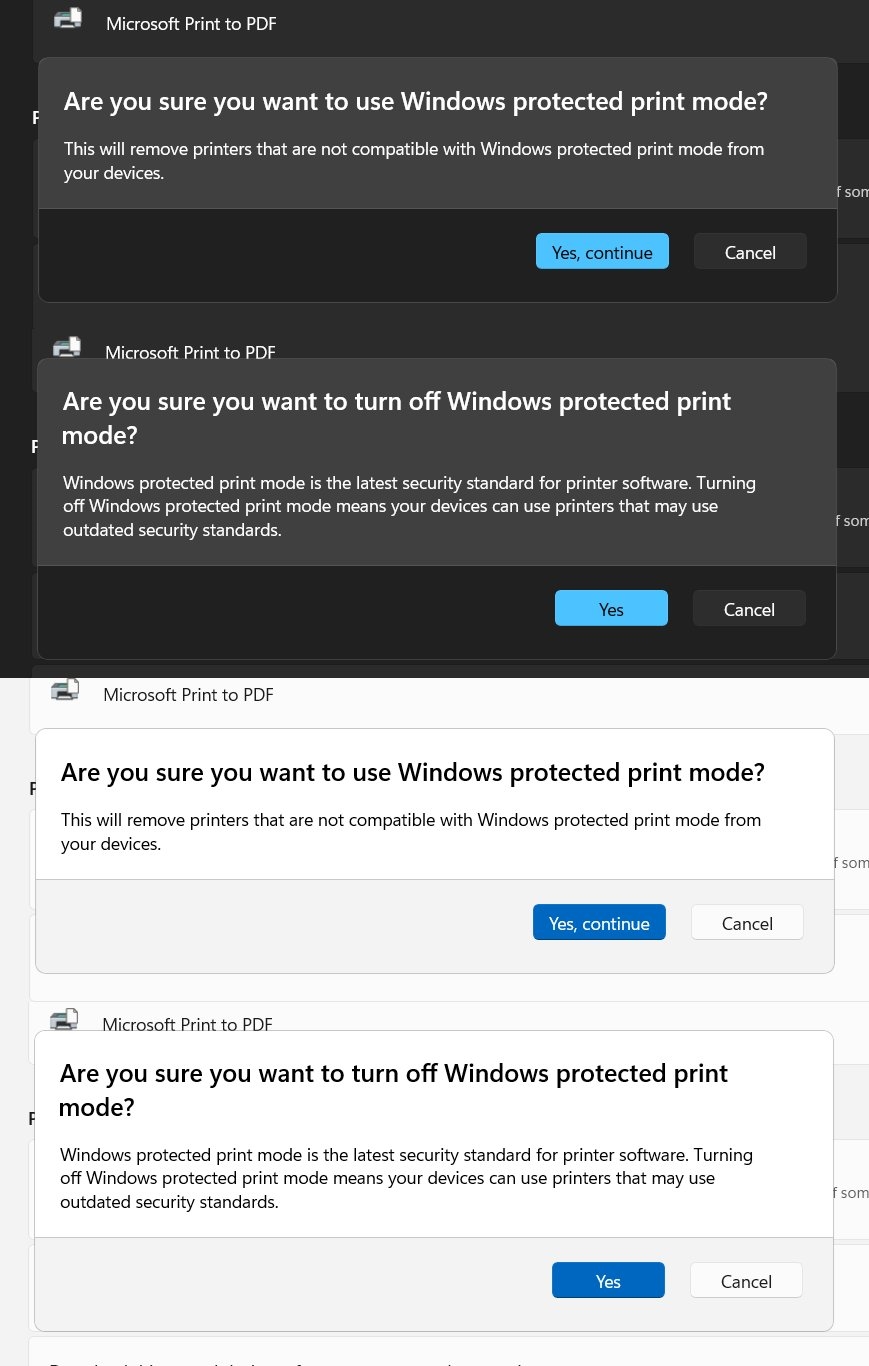This screenshot has height=1366, width=869.
Task: Click the dark dialog's 'turn off' heading text
Action: point(397,417)
